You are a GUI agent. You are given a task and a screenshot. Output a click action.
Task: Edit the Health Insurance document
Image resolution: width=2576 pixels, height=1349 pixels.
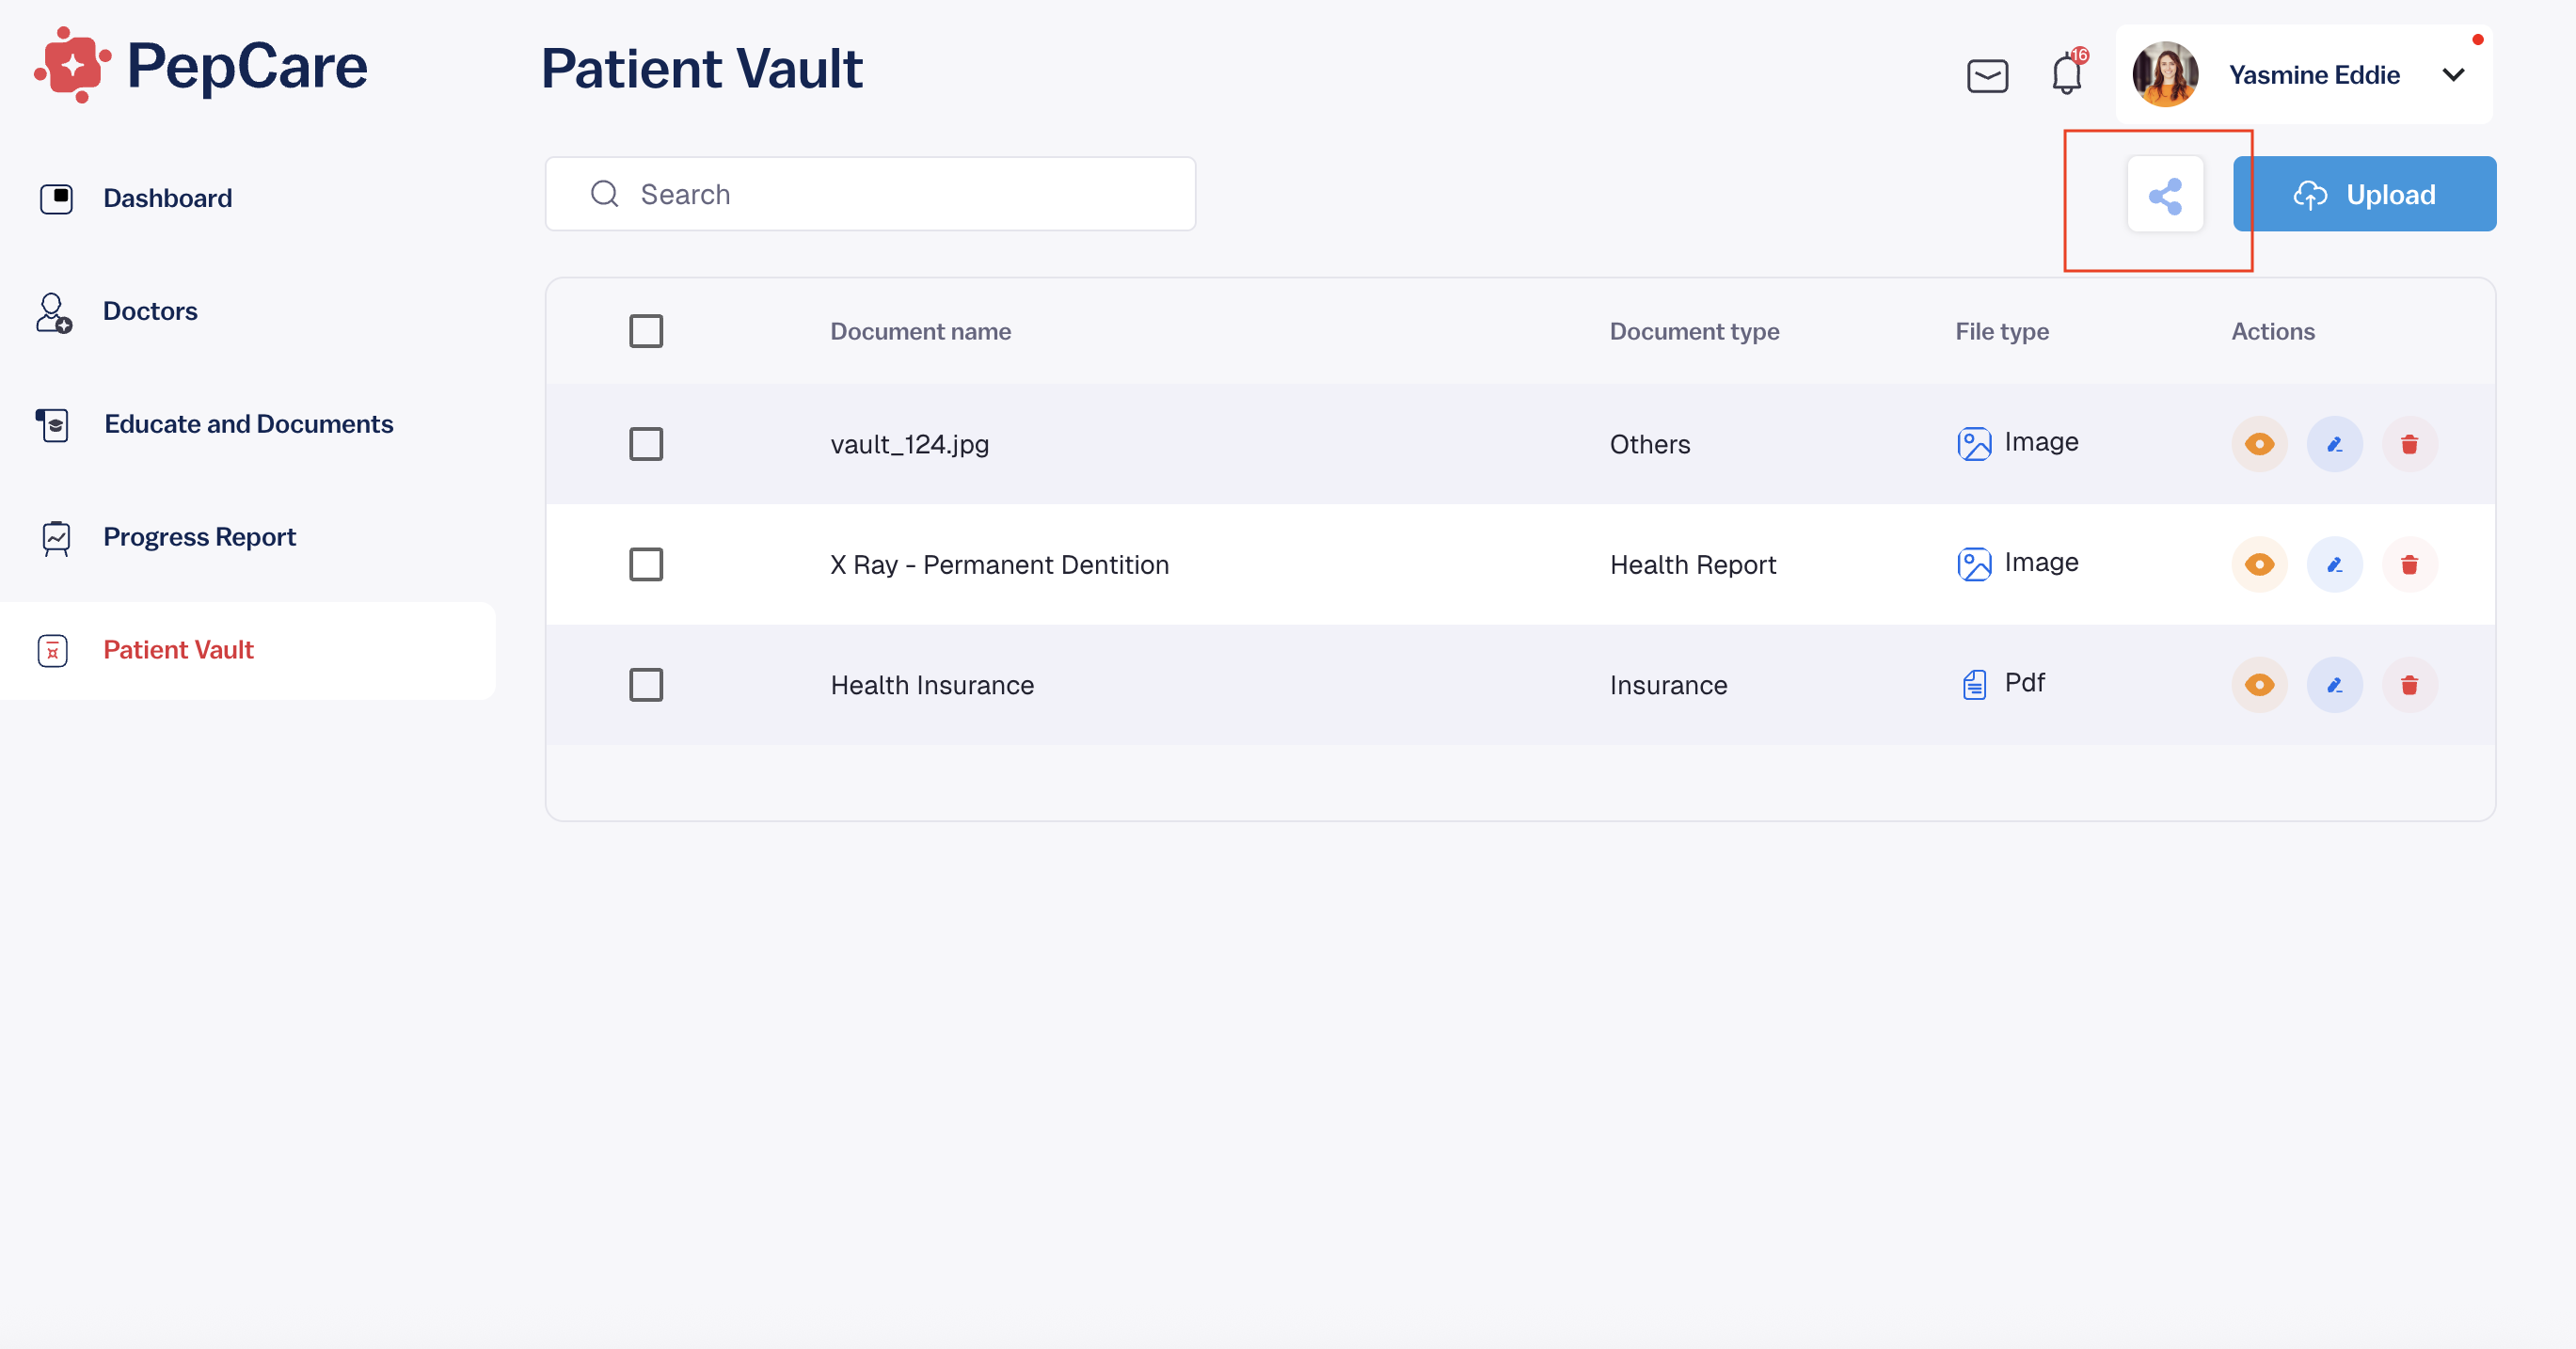point(2334,685)
